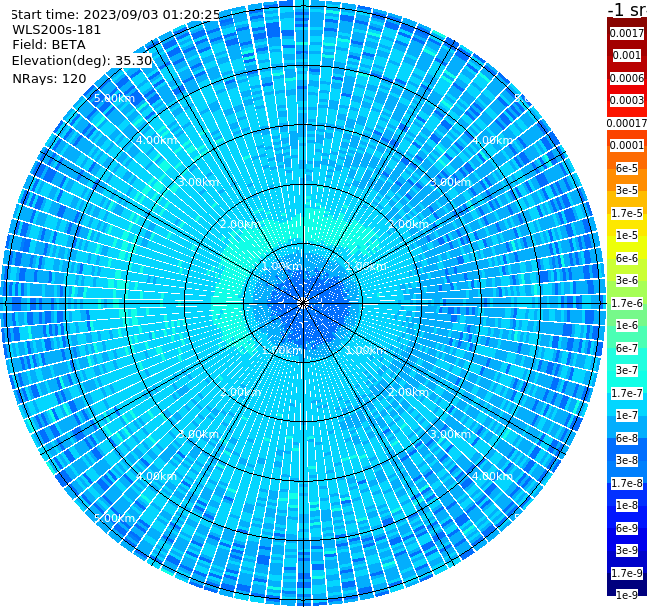Click the Elevation(deg): 35.30 label
Image resolution: width=647 pixels, height=607 pixels.
[x=82, y=61]
